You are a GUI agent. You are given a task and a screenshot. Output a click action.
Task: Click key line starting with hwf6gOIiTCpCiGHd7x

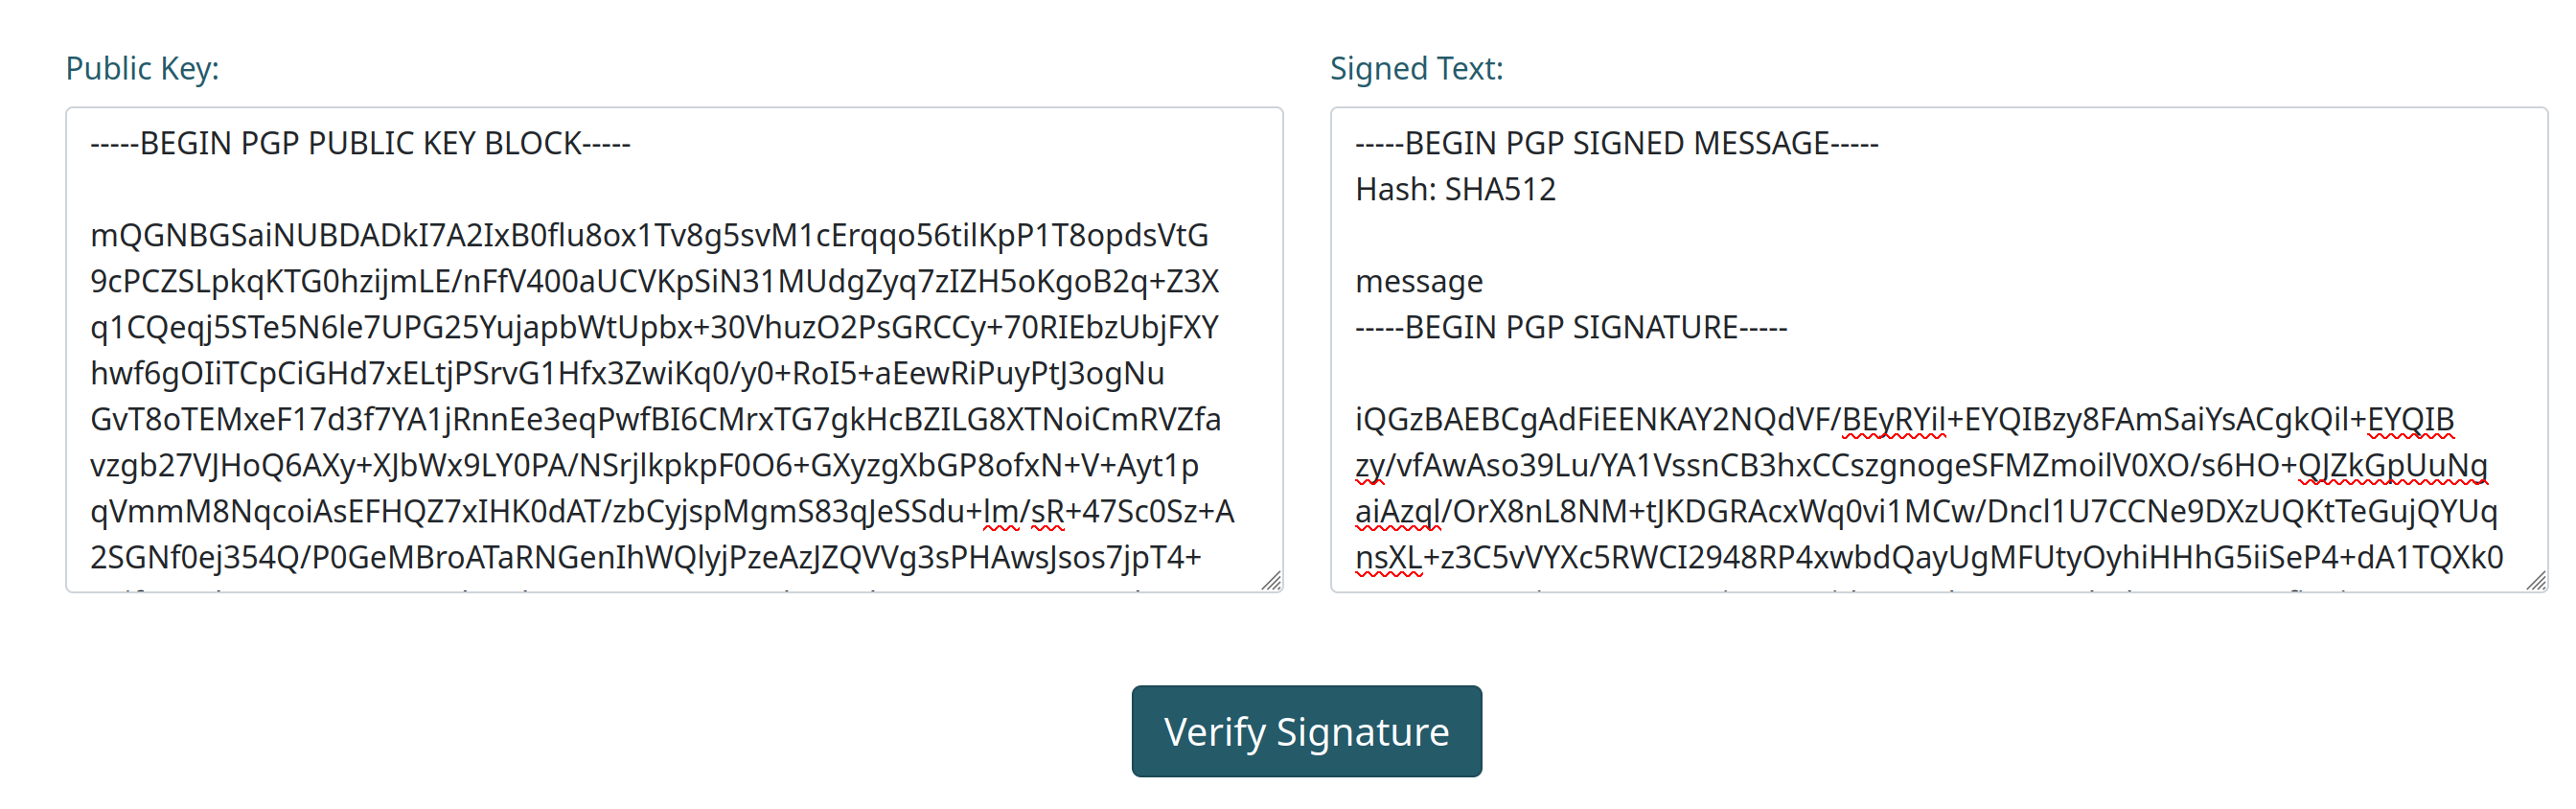[627, 373]
